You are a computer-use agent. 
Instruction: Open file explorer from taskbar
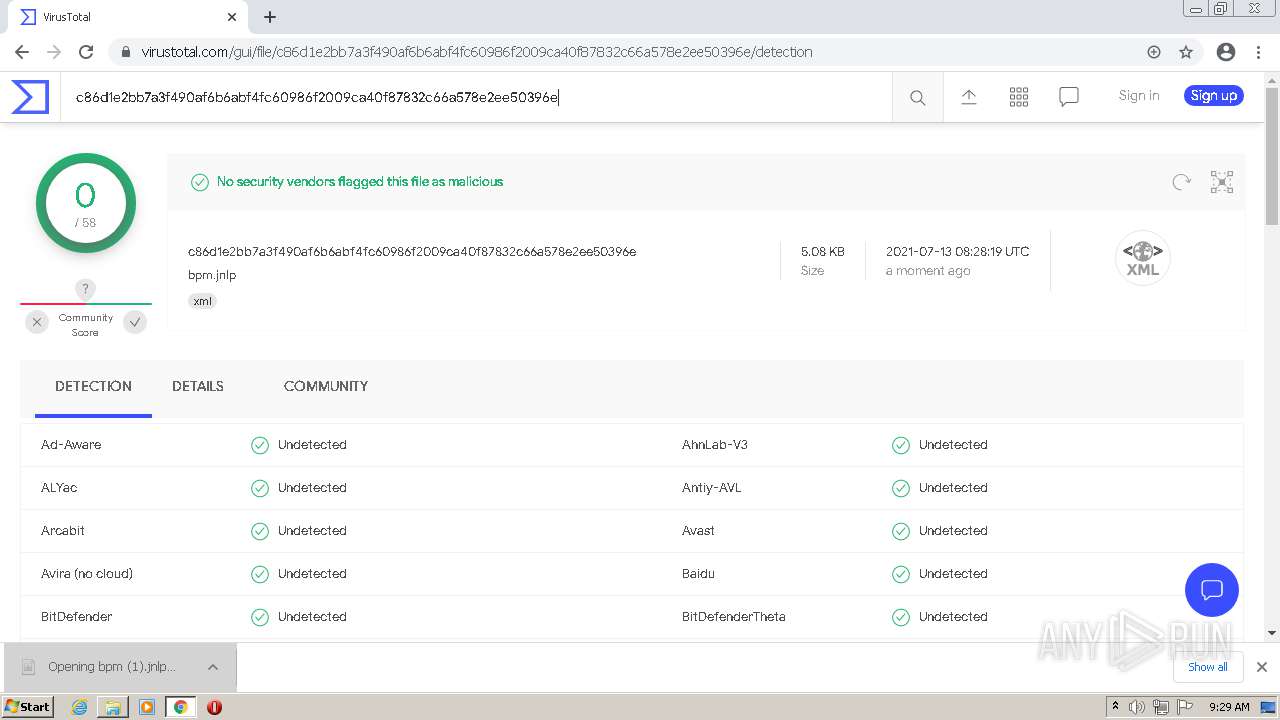pos(113,707)
